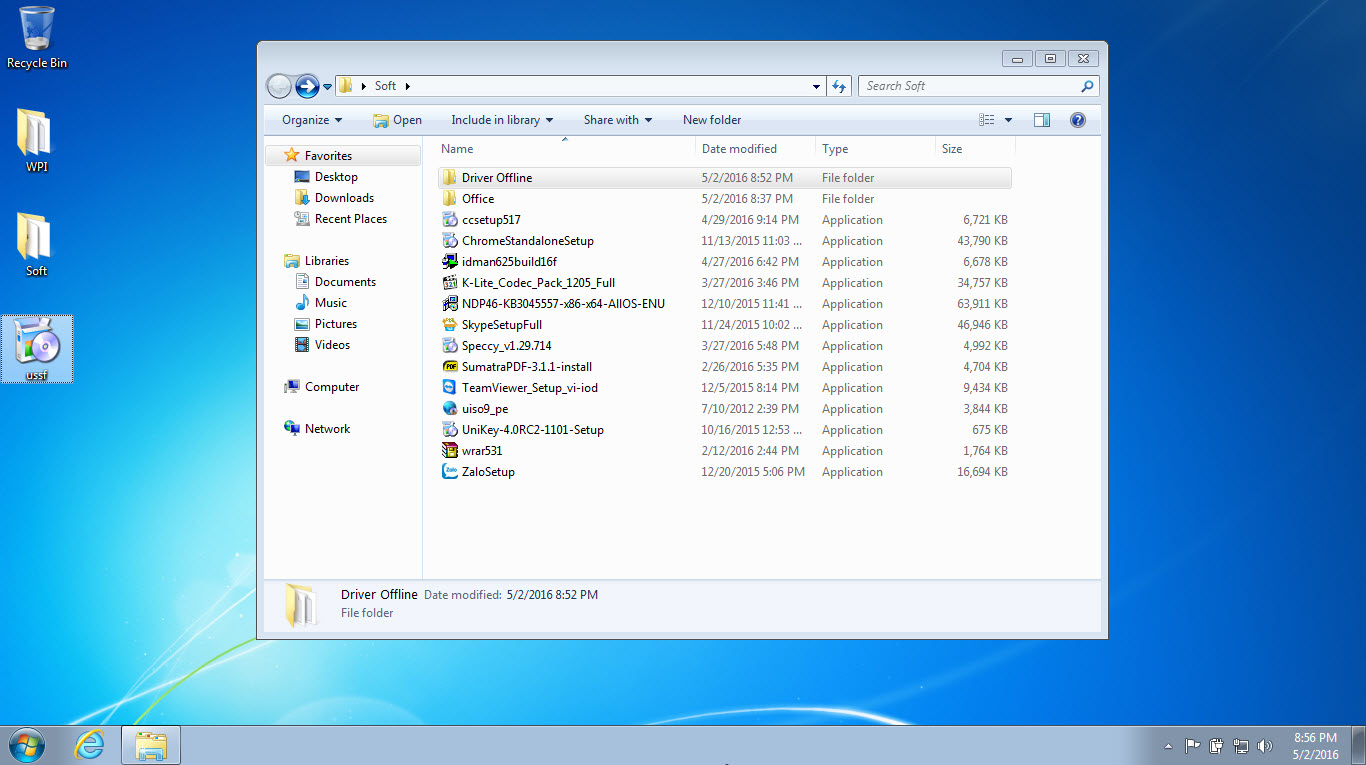Click the New folder button
This screenshot has height=765, width=1366.
tap(712, 119)
